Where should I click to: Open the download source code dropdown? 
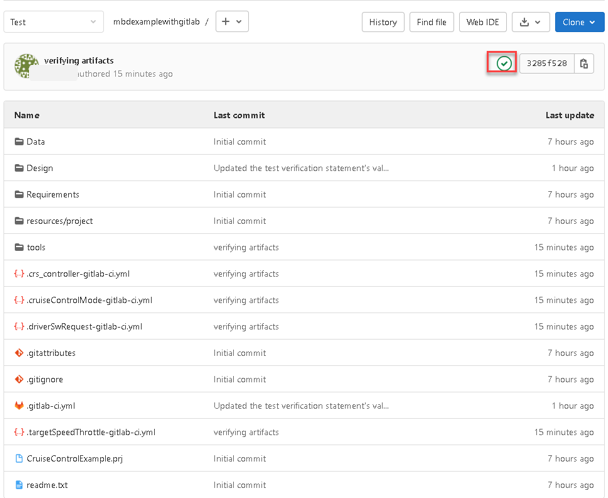click(530, 22)
